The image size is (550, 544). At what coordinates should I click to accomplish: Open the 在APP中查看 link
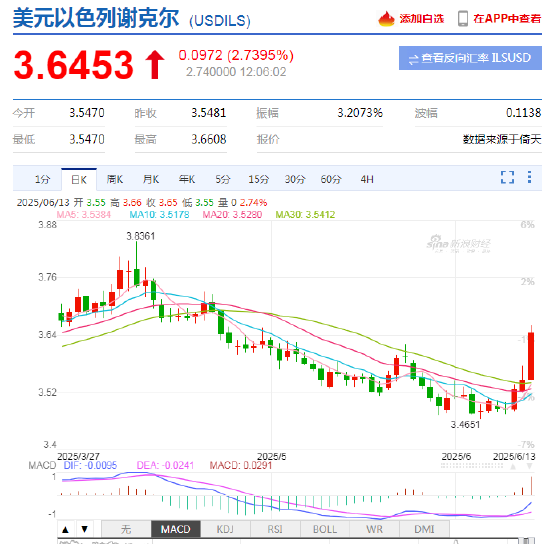click(x=507, y=19)
